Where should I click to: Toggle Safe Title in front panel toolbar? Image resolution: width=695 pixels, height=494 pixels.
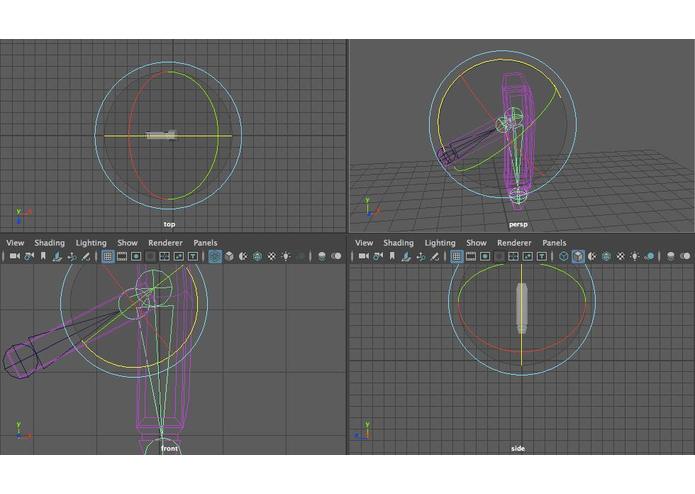[193, 256]
